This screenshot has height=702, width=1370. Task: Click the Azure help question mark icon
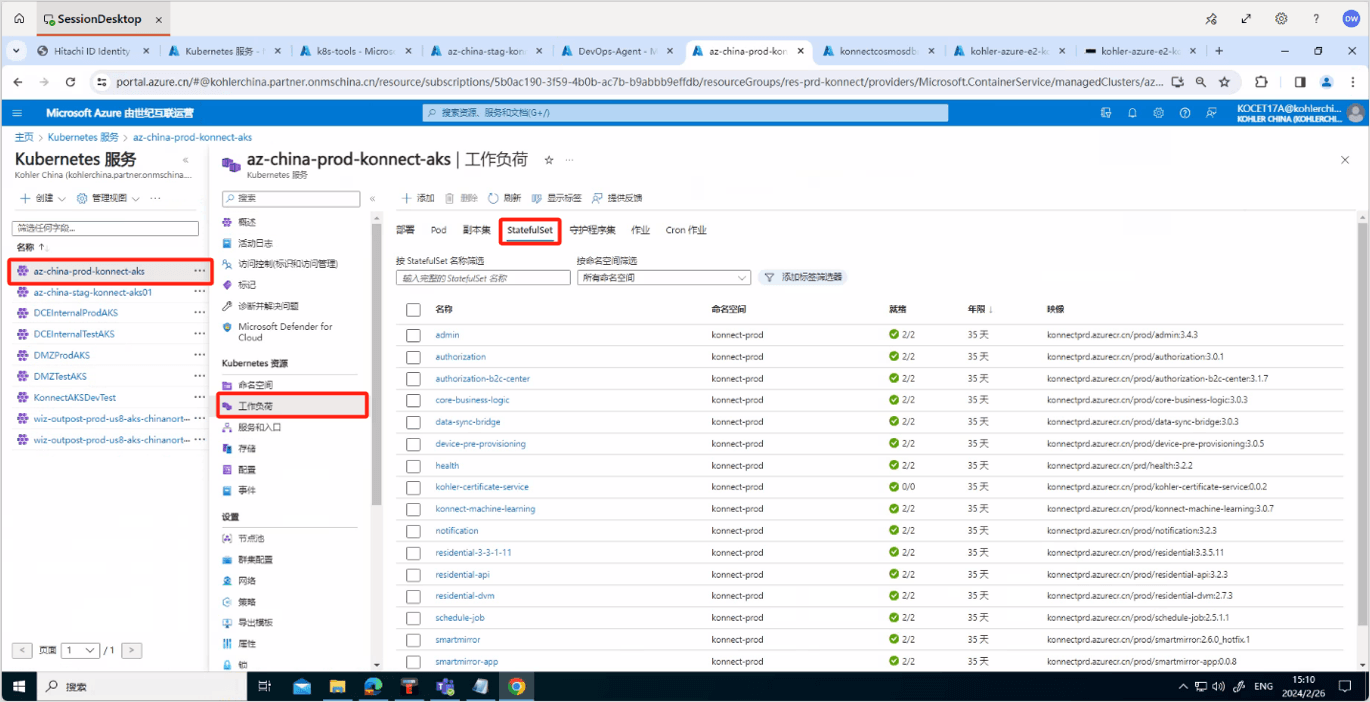1185,113
